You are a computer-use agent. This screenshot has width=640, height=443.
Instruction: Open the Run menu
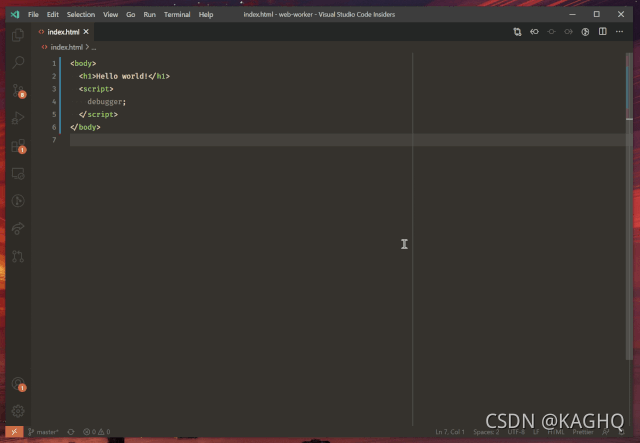pos(149,15)
